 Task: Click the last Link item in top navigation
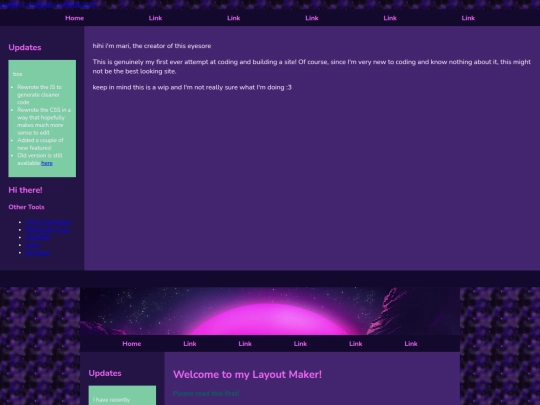coord(468,18)
